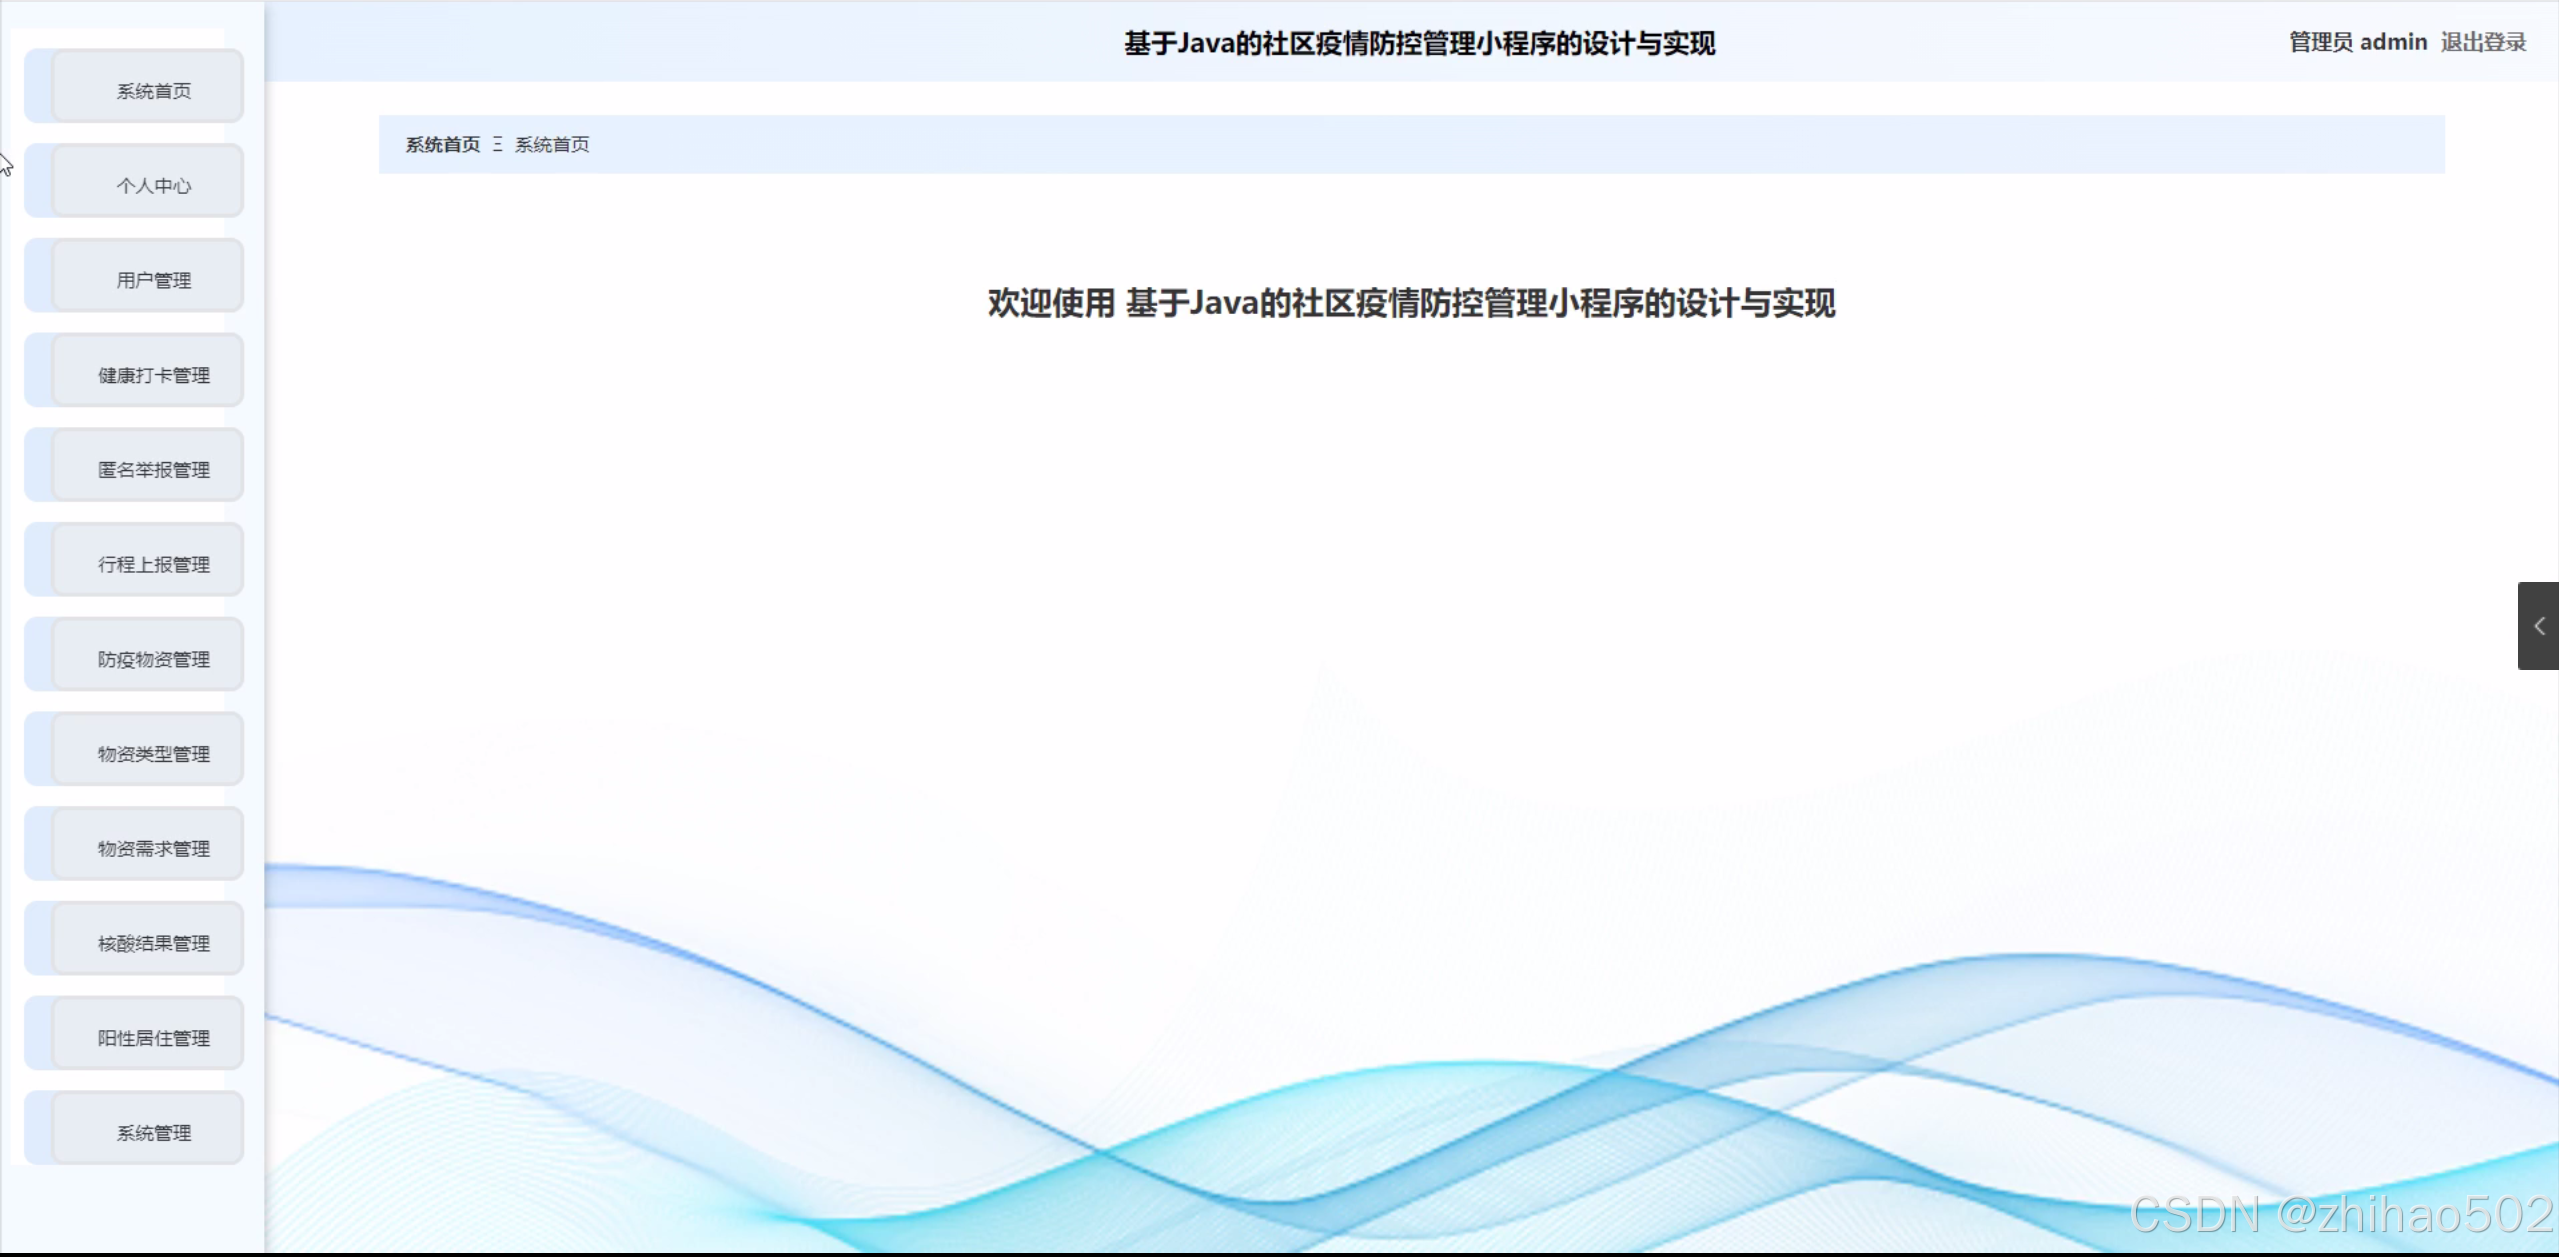This screenshot has width=2559, height=1257.
Task: Open the 系统首页 sidebar menu
Action: pos(153,91)
